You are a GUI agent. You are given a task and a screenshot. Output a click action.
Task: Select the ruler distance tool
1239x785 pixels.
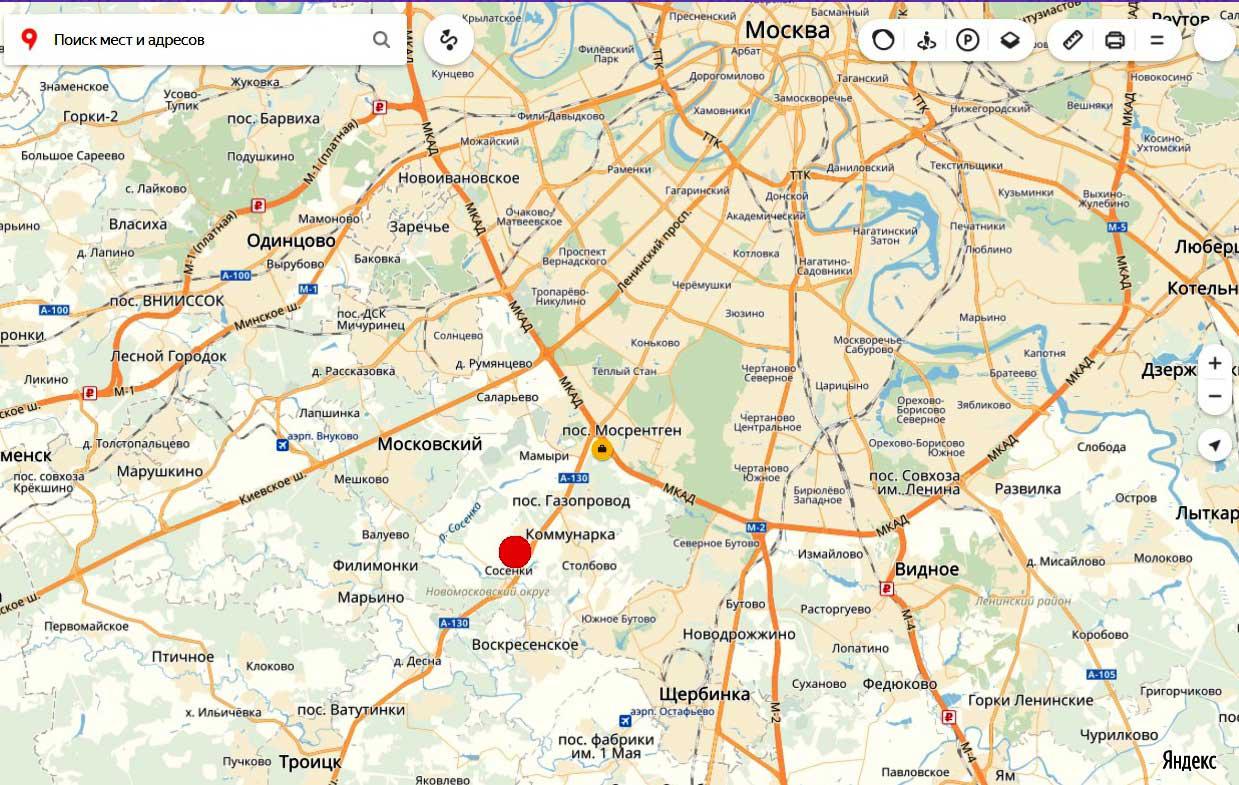[1072, 40]
